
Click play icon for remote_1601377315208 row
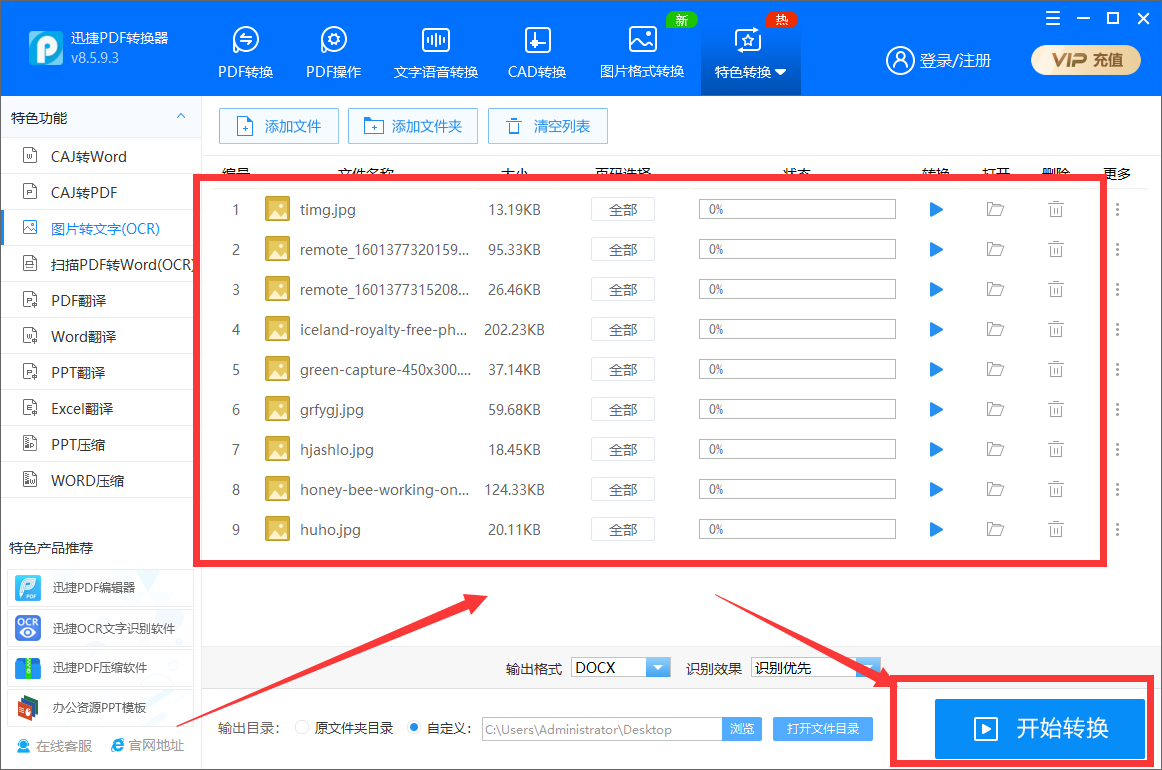pyautogui.click(x=936, y=290)
